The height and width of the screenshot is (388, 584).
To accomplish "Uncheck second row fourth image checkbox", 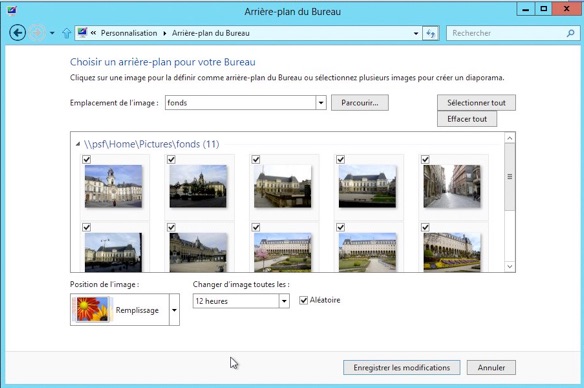I will (x=340, y=227).
